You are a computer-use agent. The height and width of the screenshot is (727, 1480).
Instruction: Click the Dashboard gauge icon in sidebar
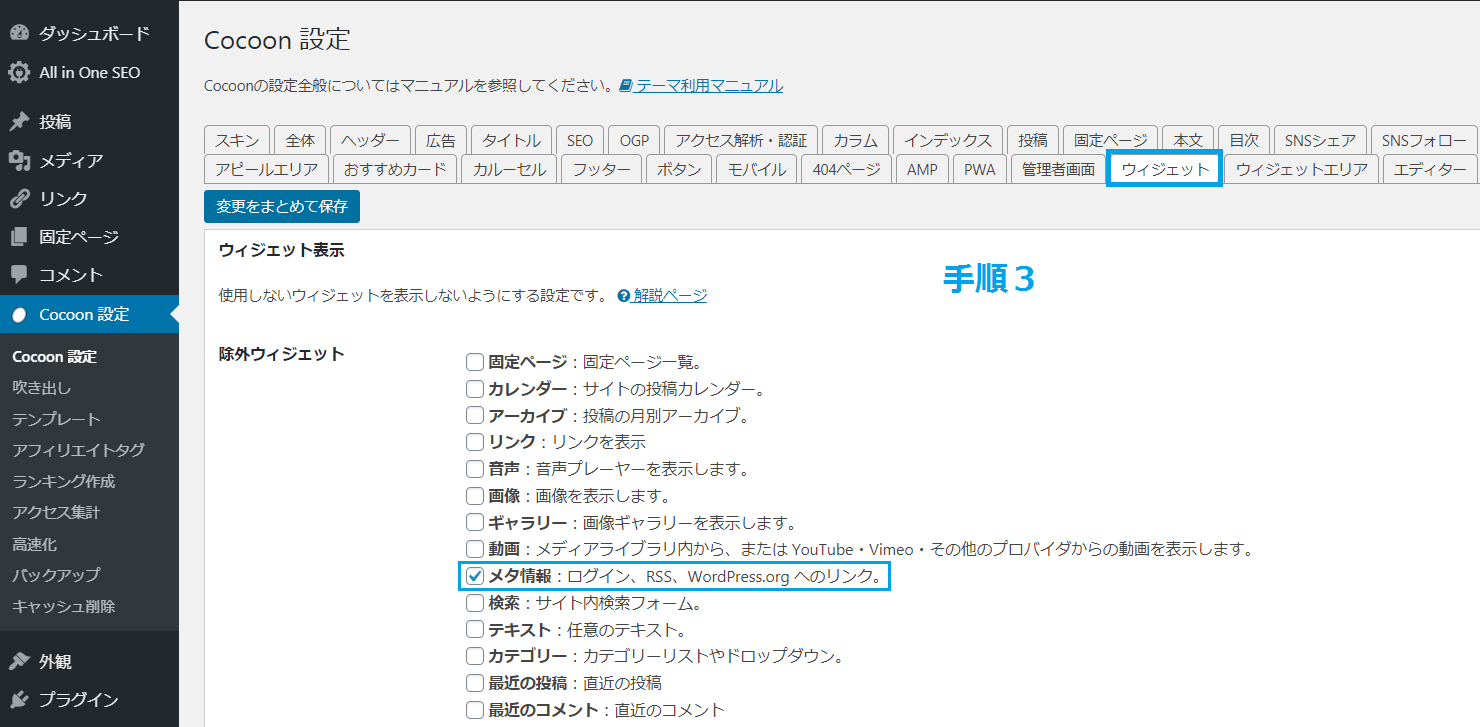pos(19,33)
